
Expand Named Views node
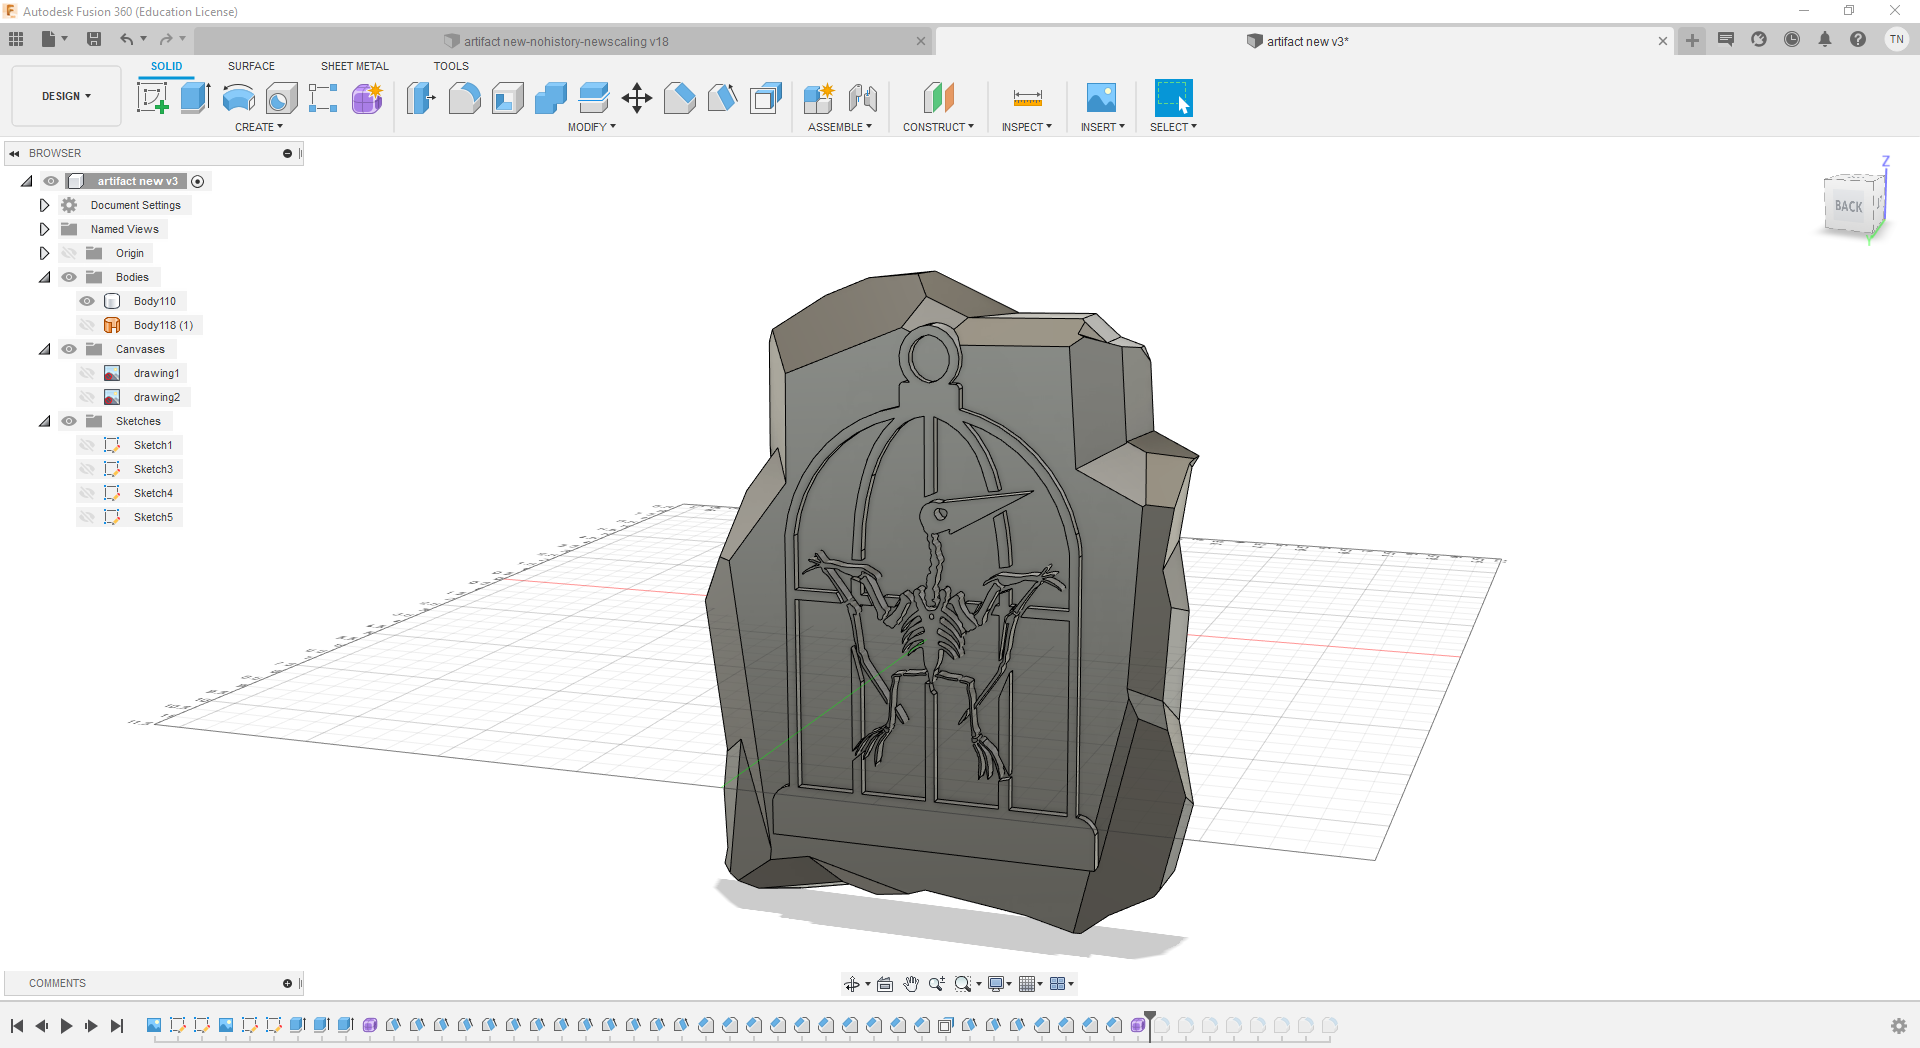coord(44,229)
